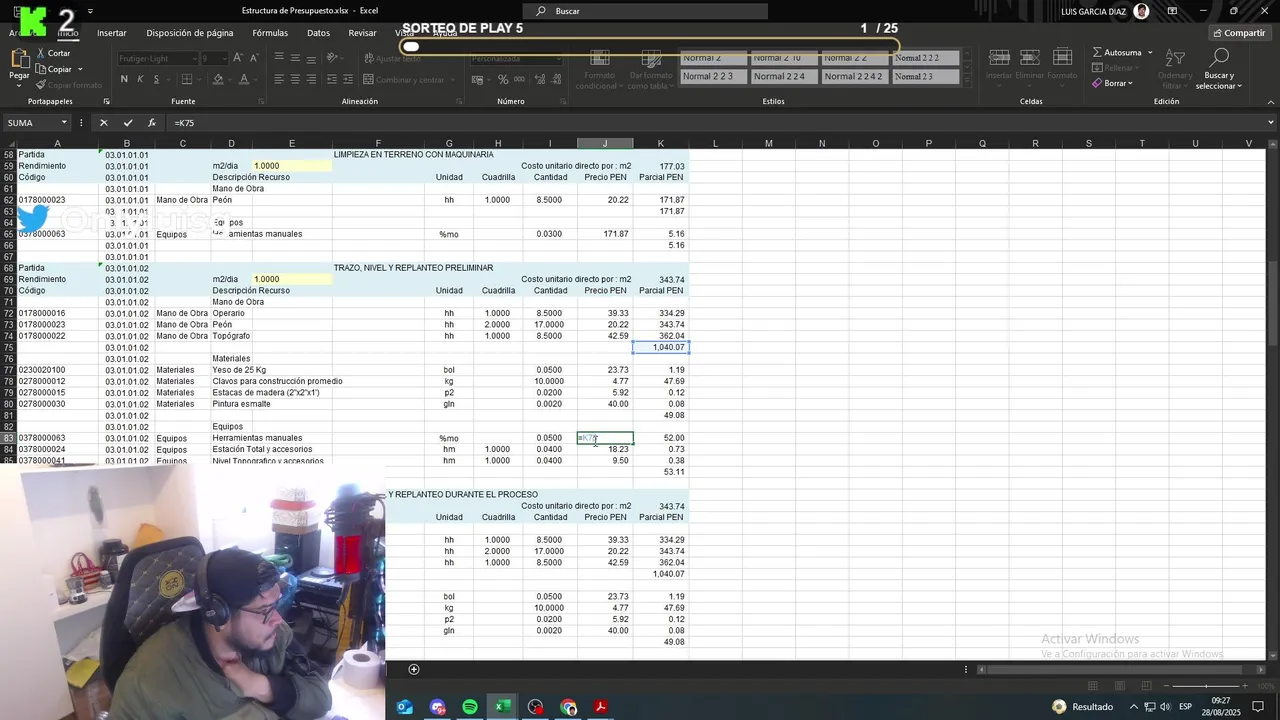Image resolution: width=1280 pixels, height=720 pixels.
Task: Open Outlook from the taskbar
Action: coord(405,707)
